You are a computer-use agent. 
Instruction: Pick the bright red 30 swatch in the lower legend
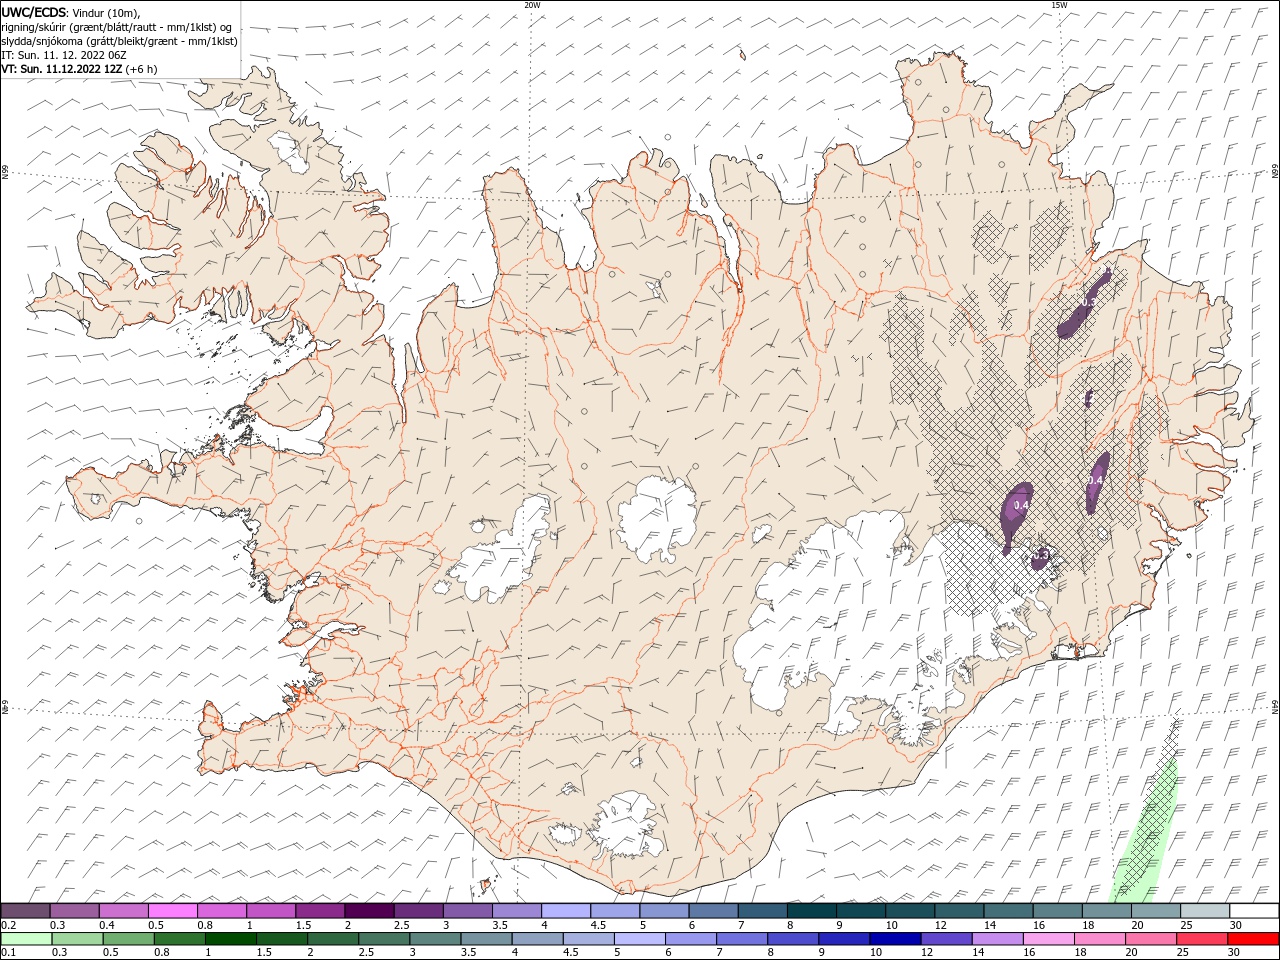(1253, 939)
